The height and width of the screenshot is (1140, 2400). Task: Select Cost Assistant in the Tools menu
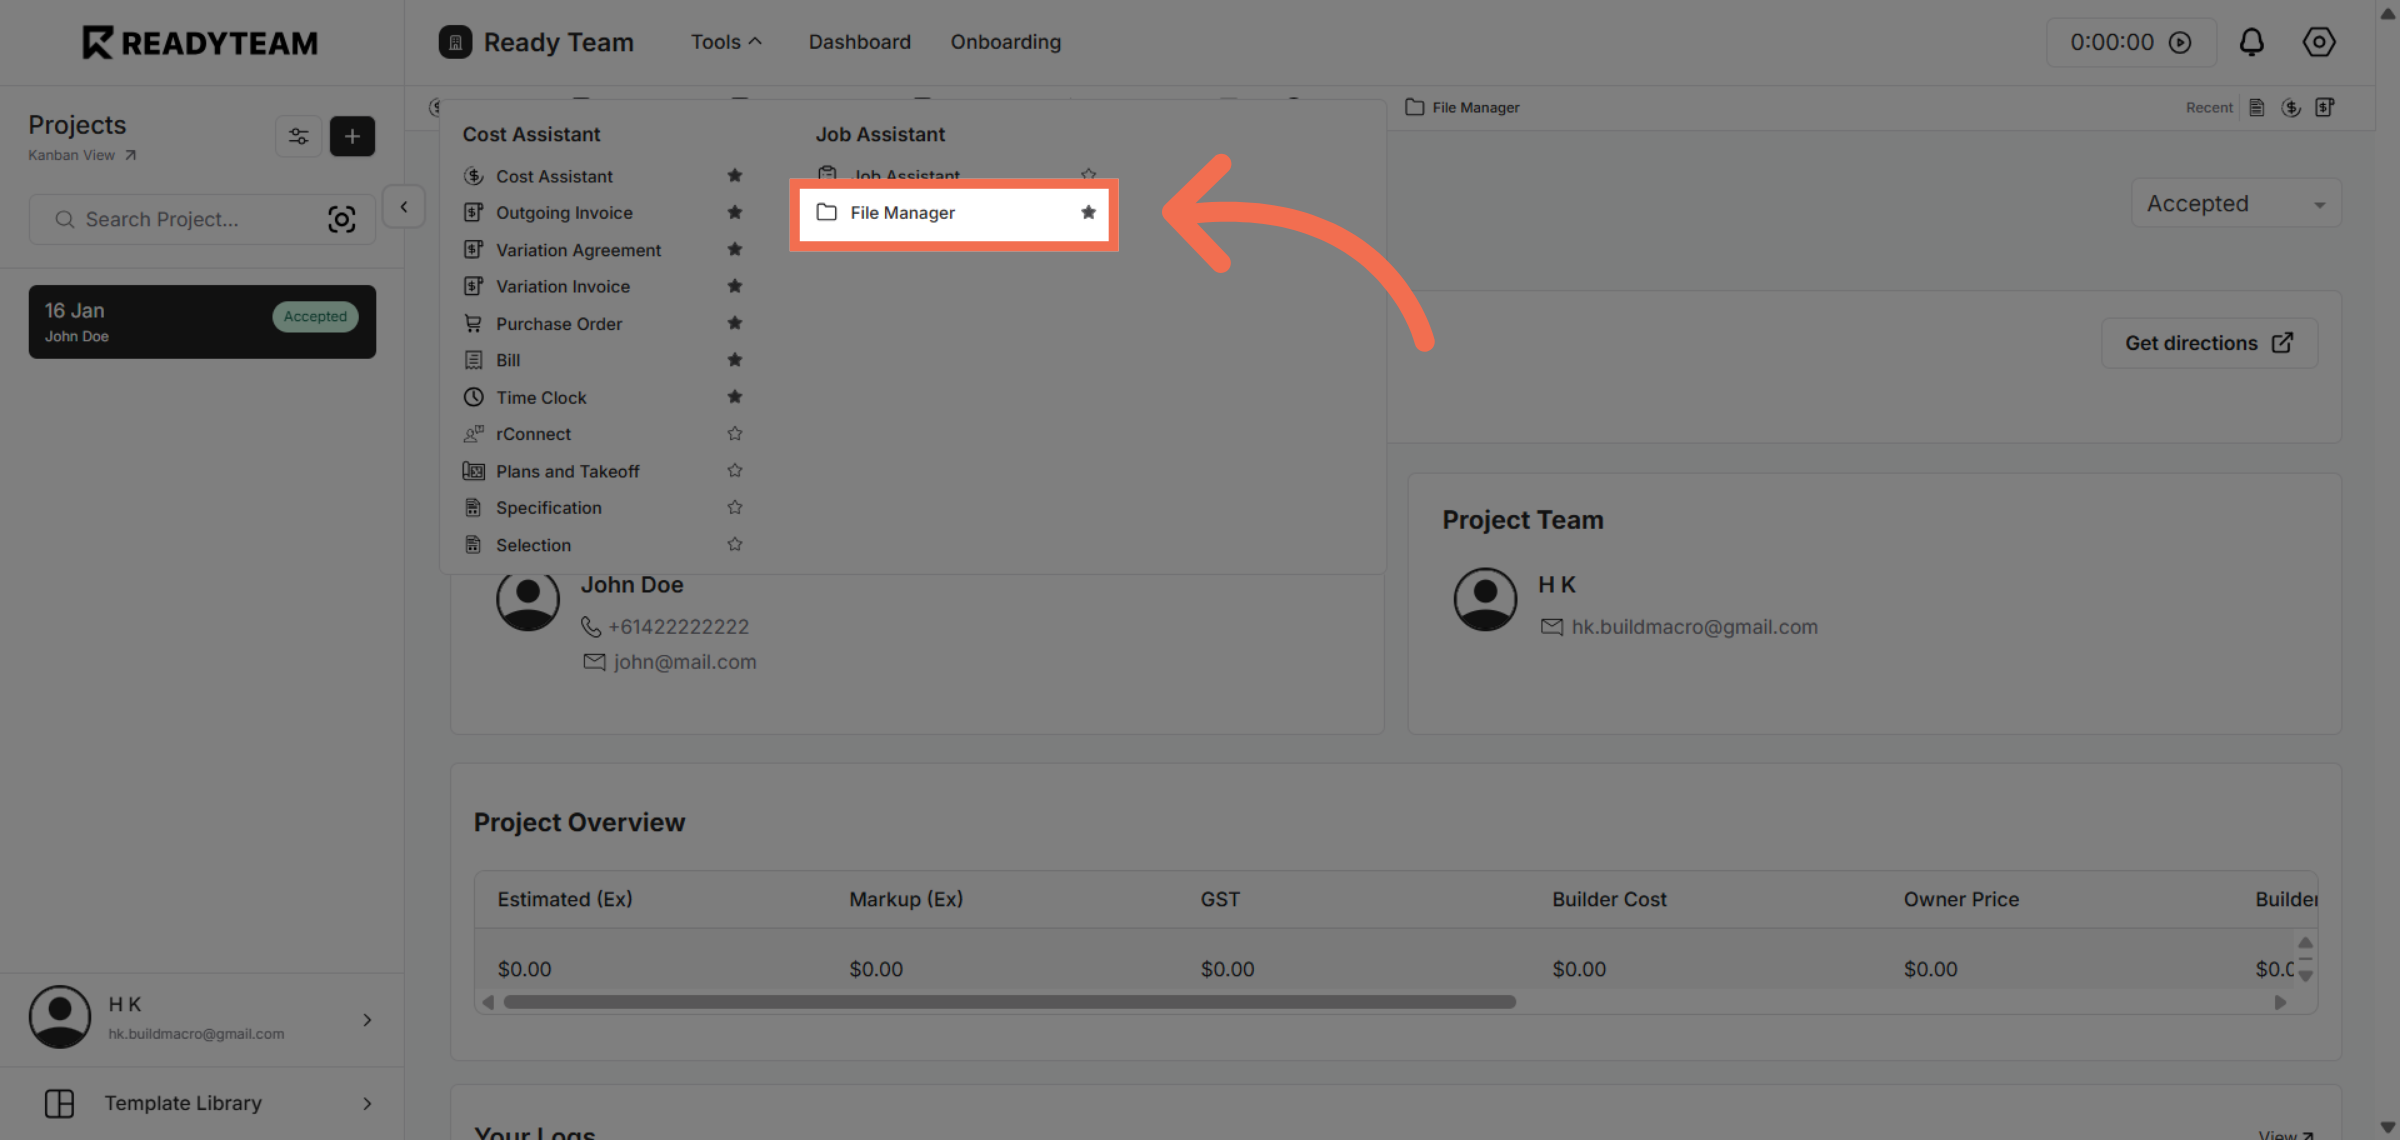click(x=555, y=175)
